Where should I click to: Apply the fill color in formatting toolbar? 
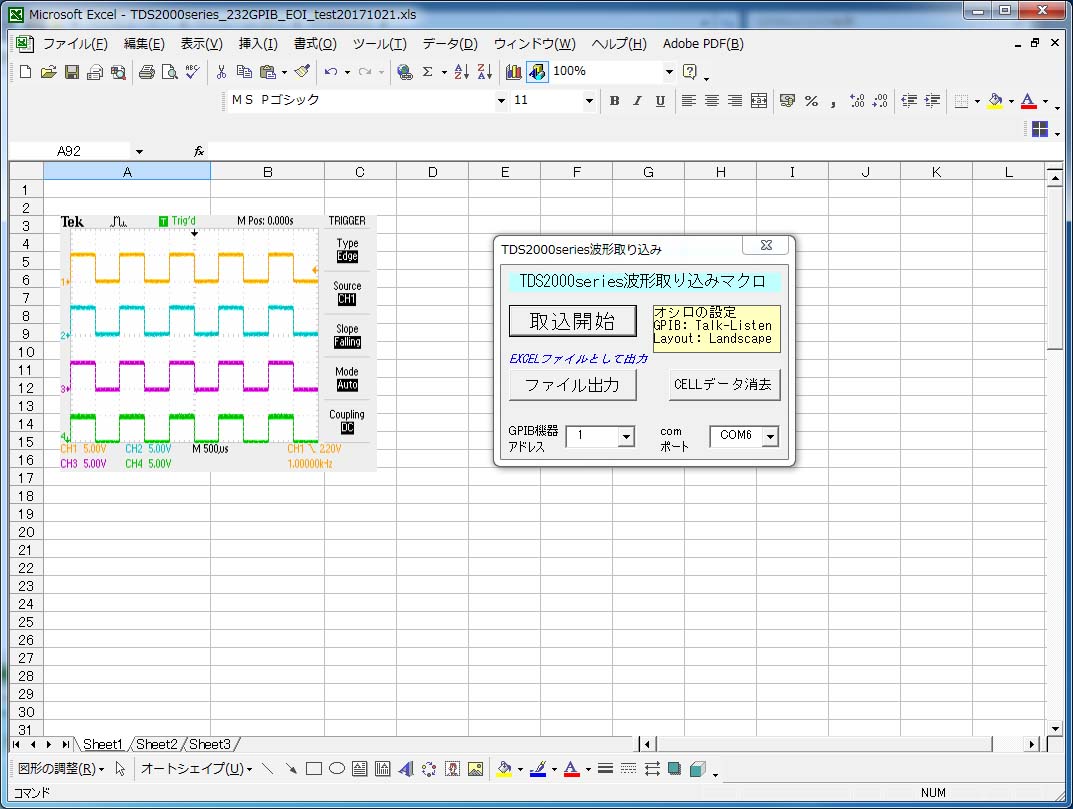point(996,101)
